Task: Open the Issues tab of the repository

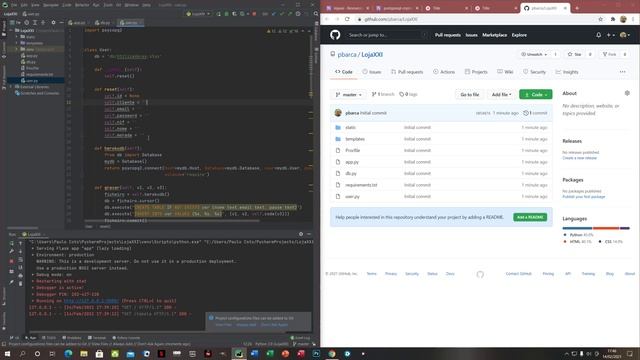Action: coord(372,72)
